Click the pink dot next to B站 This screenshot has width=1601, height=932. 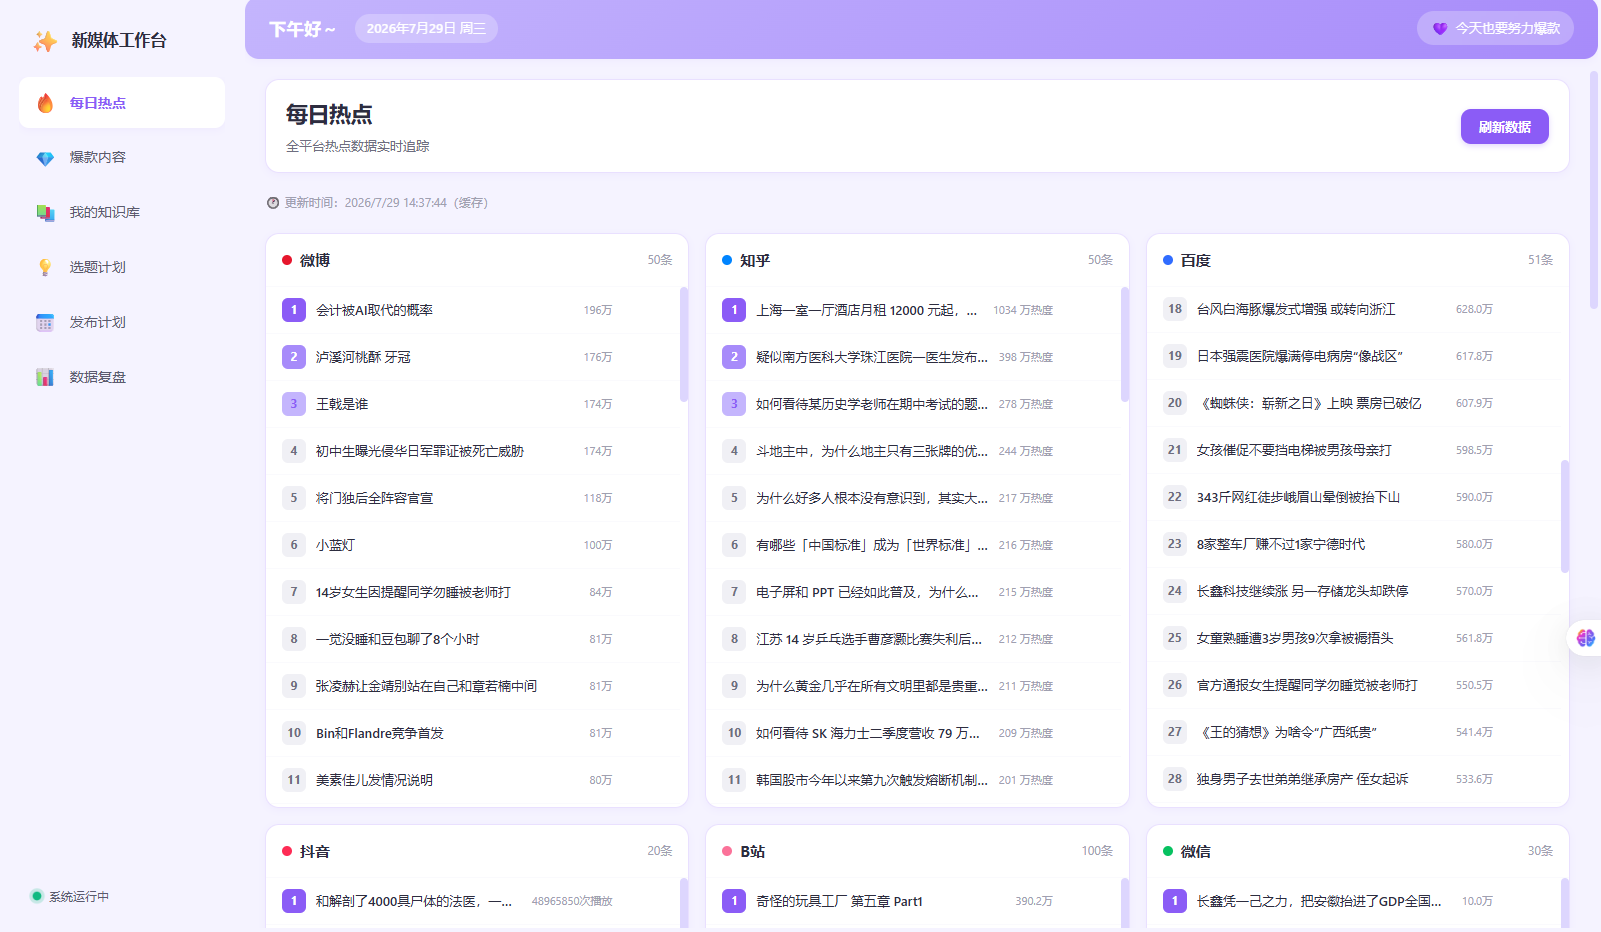tap(727, 851)
